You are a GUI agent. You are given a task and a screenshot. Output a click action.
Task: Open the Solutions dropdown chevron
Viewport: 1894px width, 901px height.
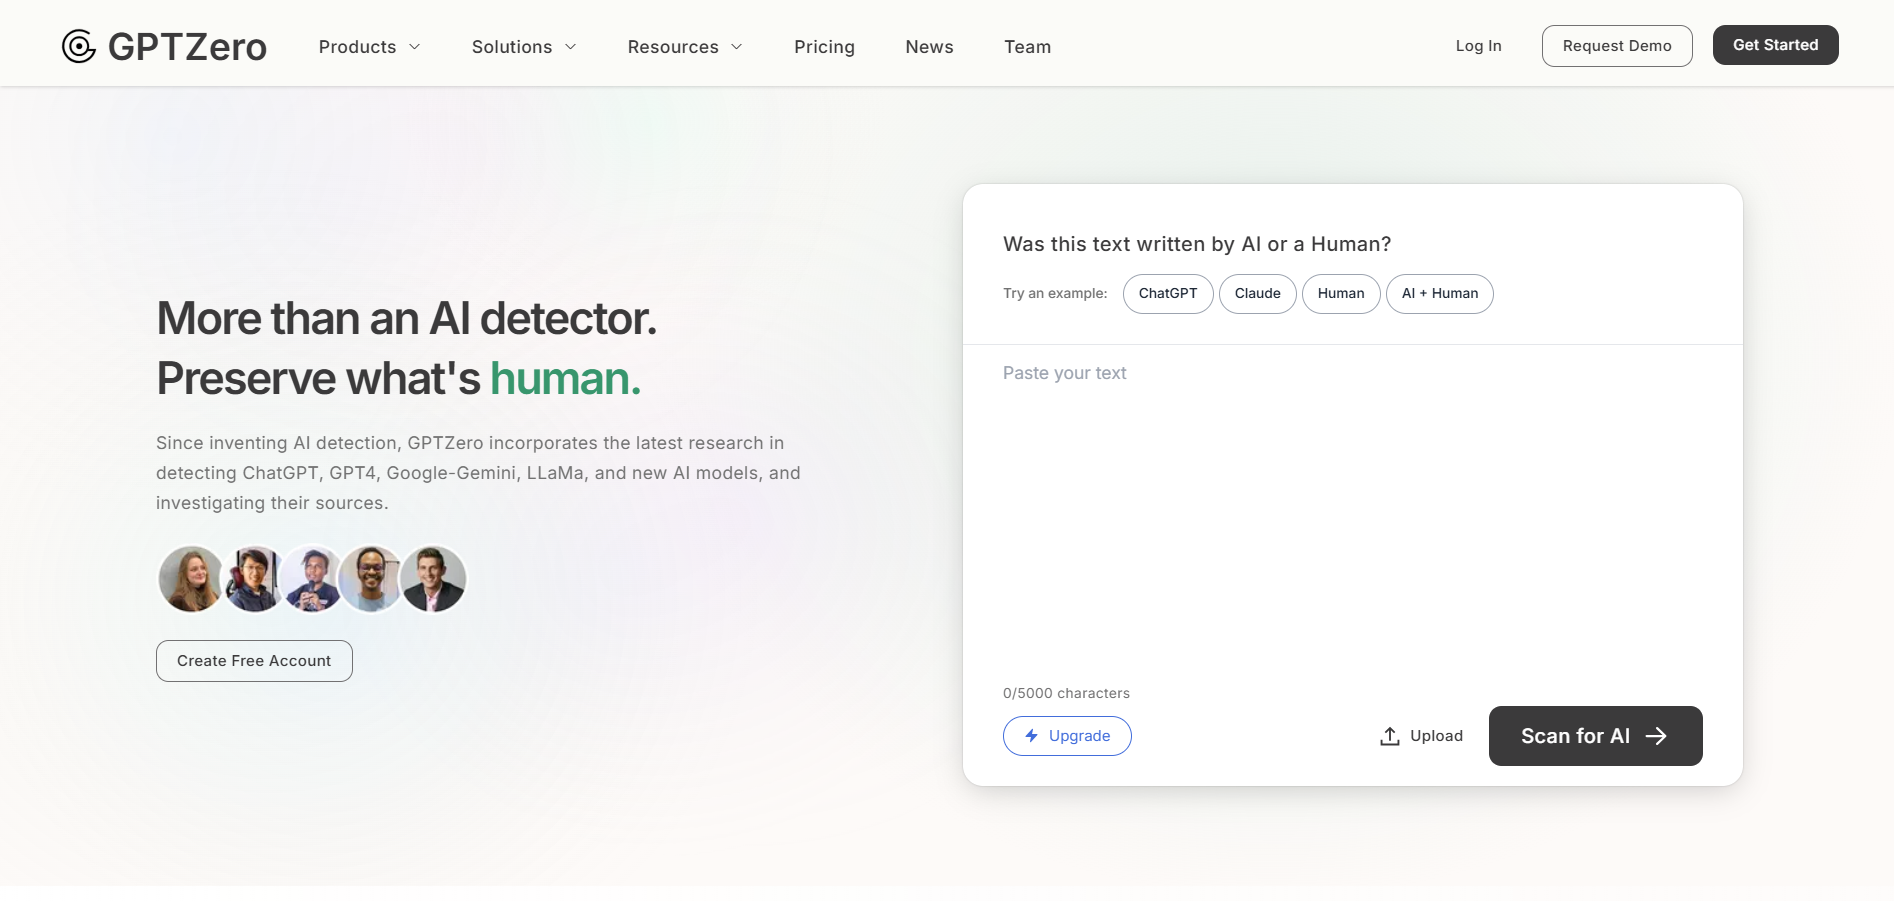pyautogui.click(x=570, y=47)
